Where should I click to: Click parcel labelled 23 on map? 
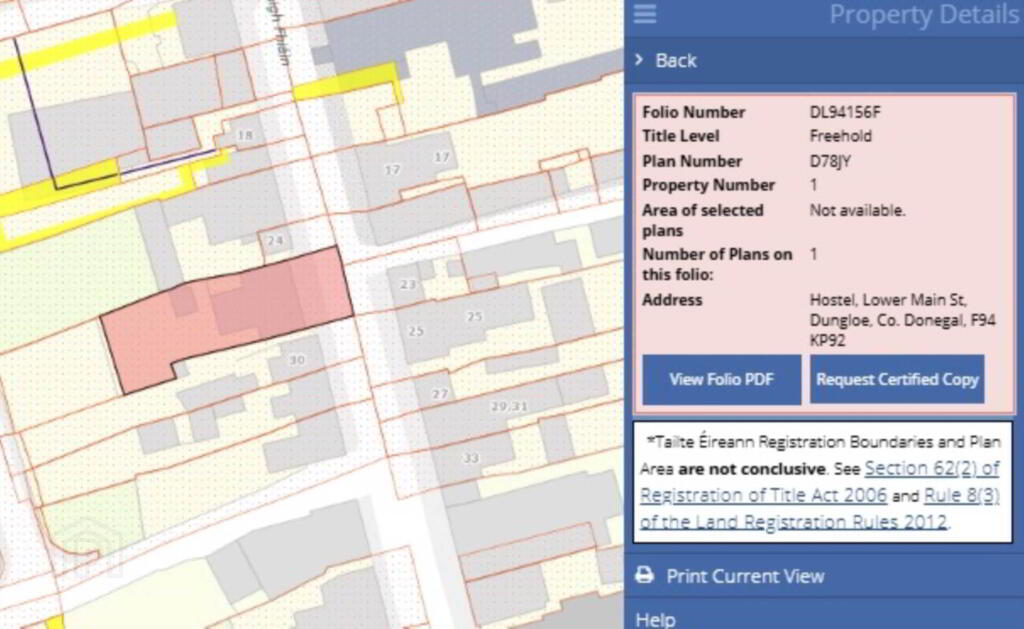(x=408, y=285)
